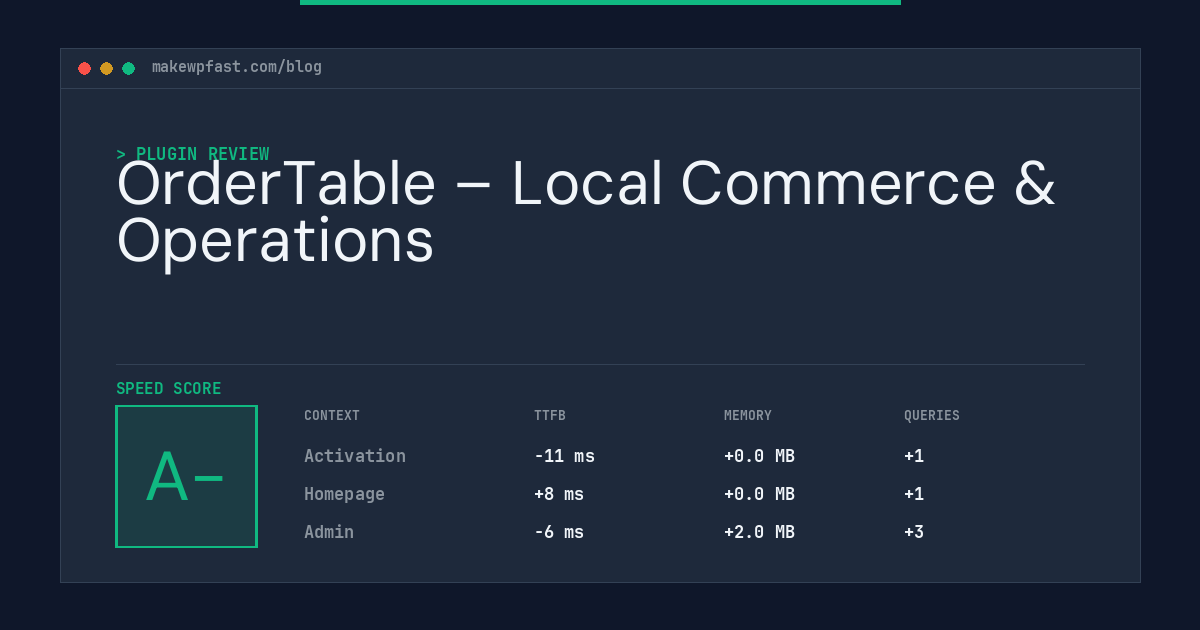Viewport: 1200px width, 630px height.
Task: Click the +3 queries value
Action: click(914, 532)
